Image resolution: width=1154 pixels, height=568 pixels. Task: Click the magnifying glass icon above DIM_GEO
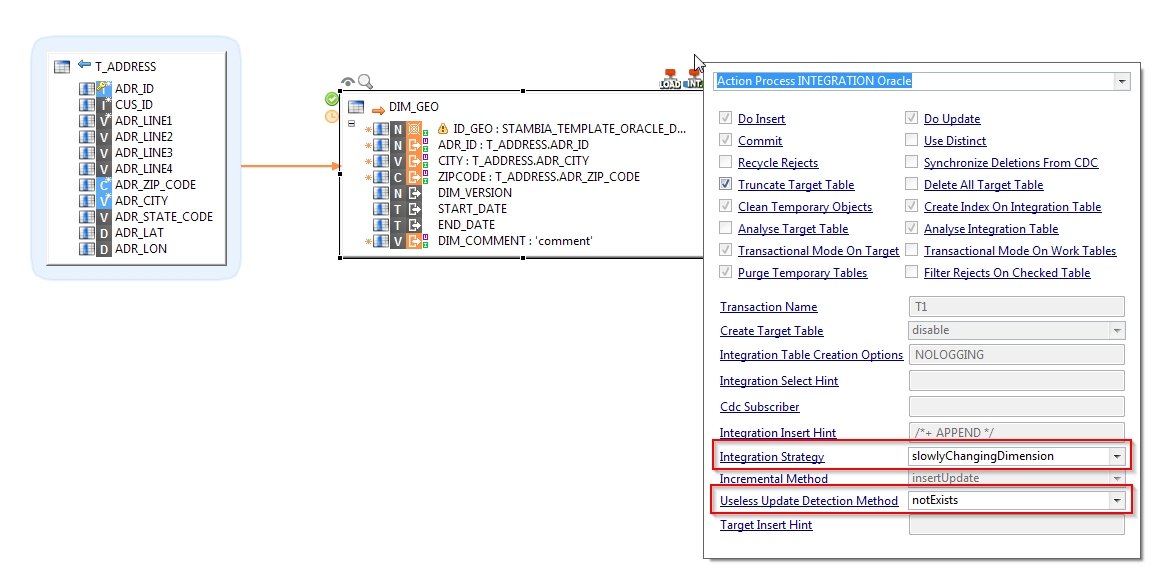coord(365,82)
